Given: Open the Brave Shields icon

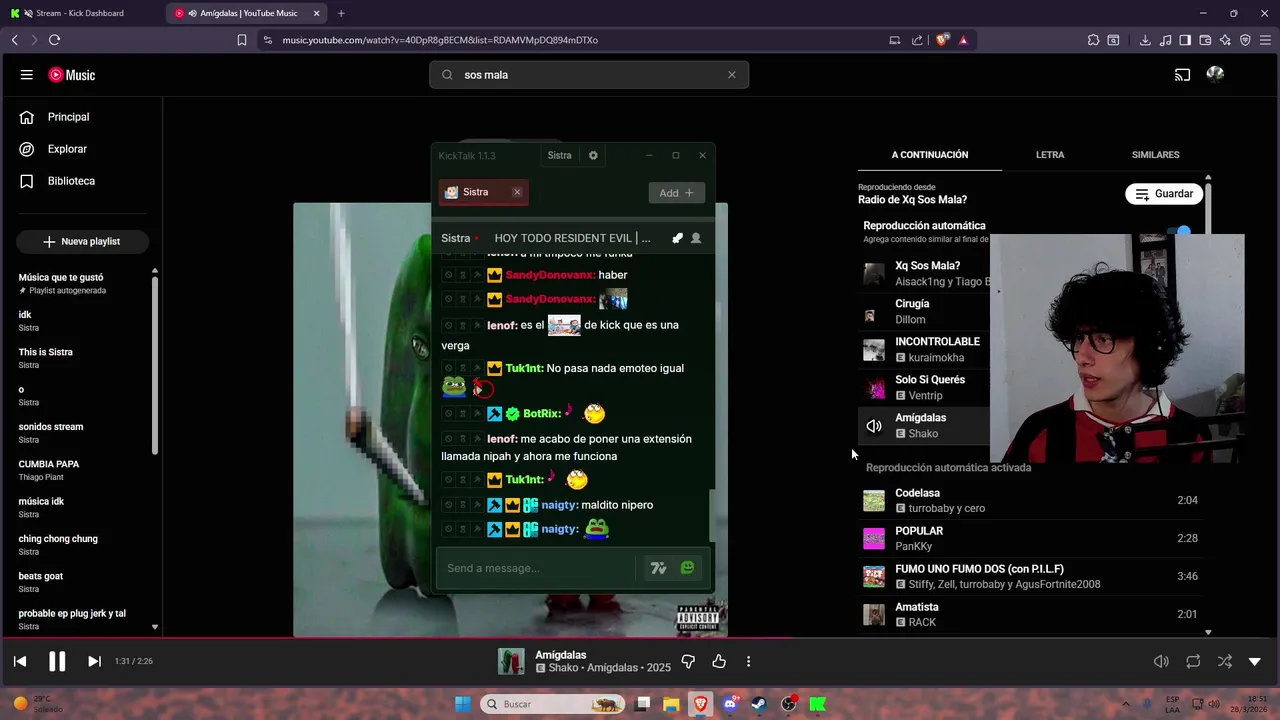Looking at the screenshot, I should (942, 40).
